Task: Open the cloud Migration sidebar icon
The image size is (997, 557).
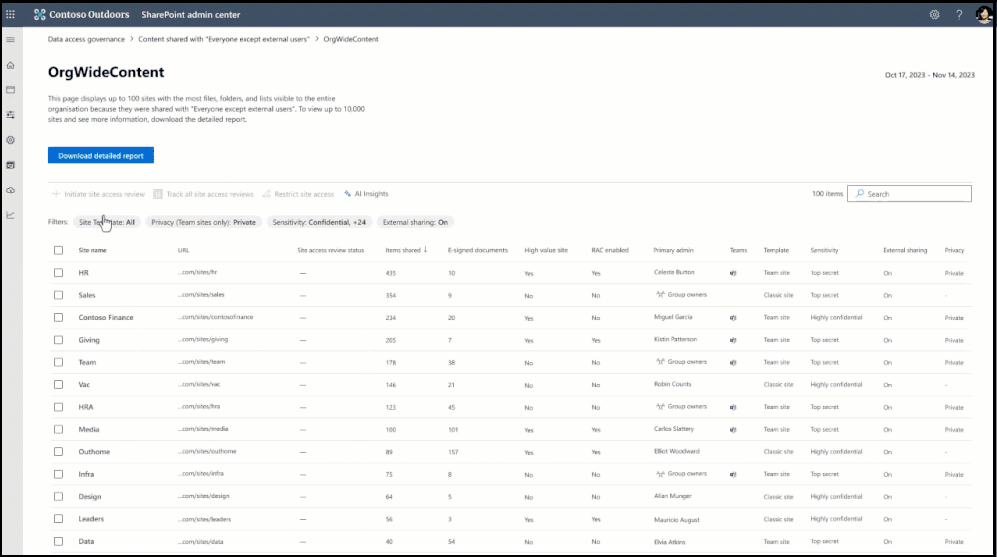Action: pos(11,190)
